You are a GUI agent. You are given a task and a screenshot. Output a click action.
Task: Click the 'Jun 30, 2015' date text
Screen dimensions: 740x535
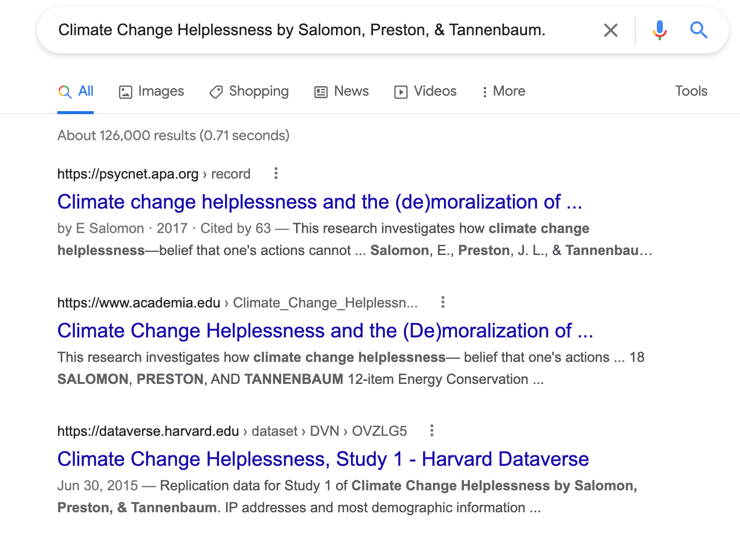point(98,485)
